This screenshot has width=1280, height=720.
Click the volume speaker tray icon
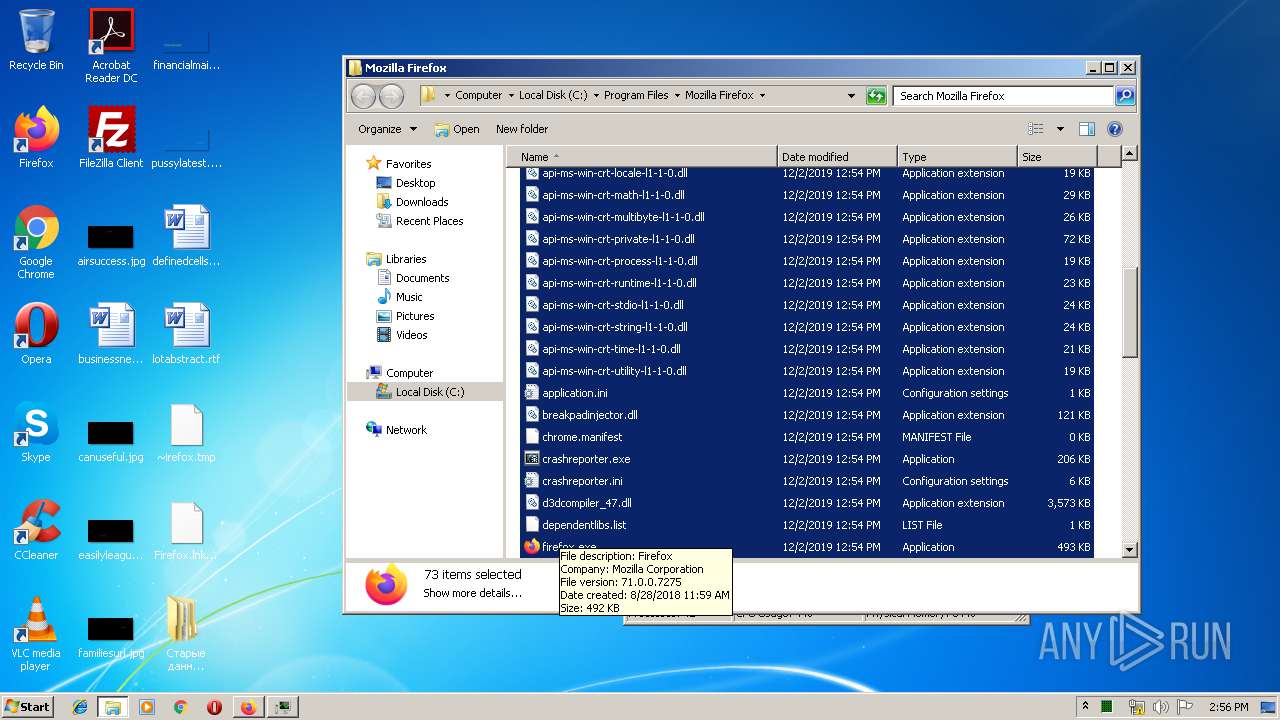pyautogui.click(x=1160, y=707)
